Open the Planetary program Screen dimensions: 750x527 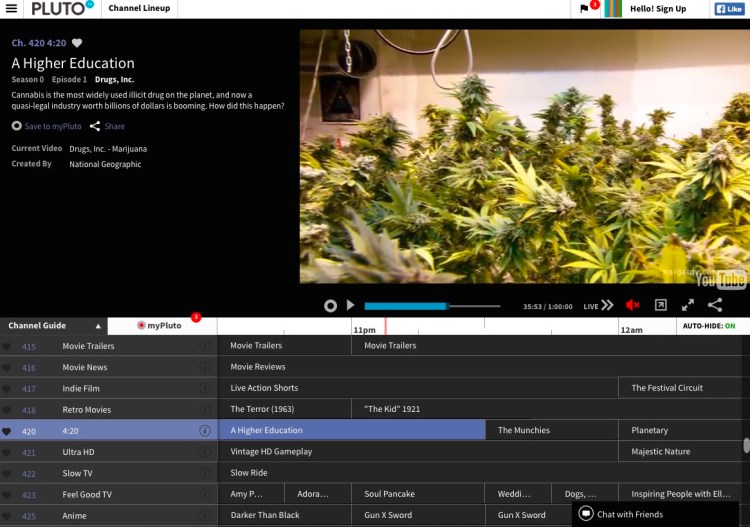click(x=680, y=430)
